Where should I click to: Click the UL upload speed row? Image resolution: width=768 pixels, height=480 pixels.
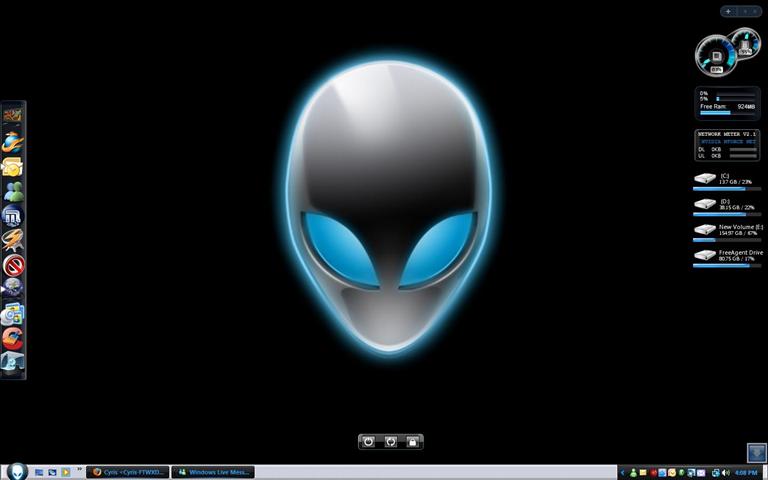(x=727, y=156)
